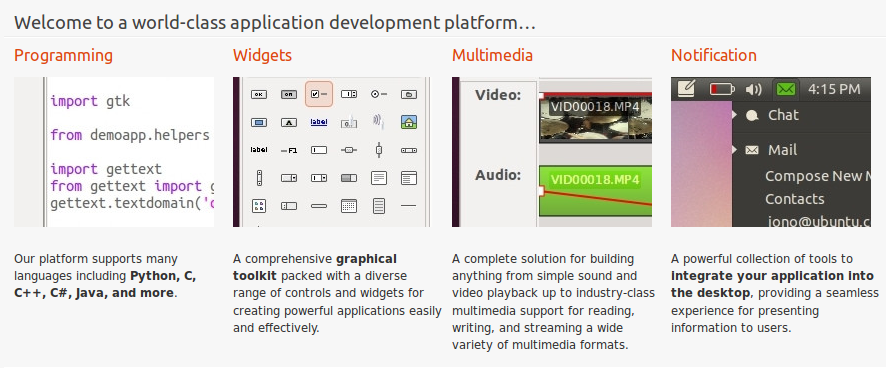Select the house image widget icon
The image size is (886, 368).
coord(409,122)
